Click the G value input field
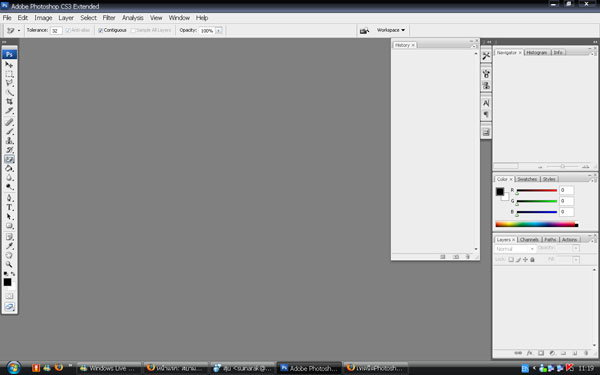 click(566, 201)
